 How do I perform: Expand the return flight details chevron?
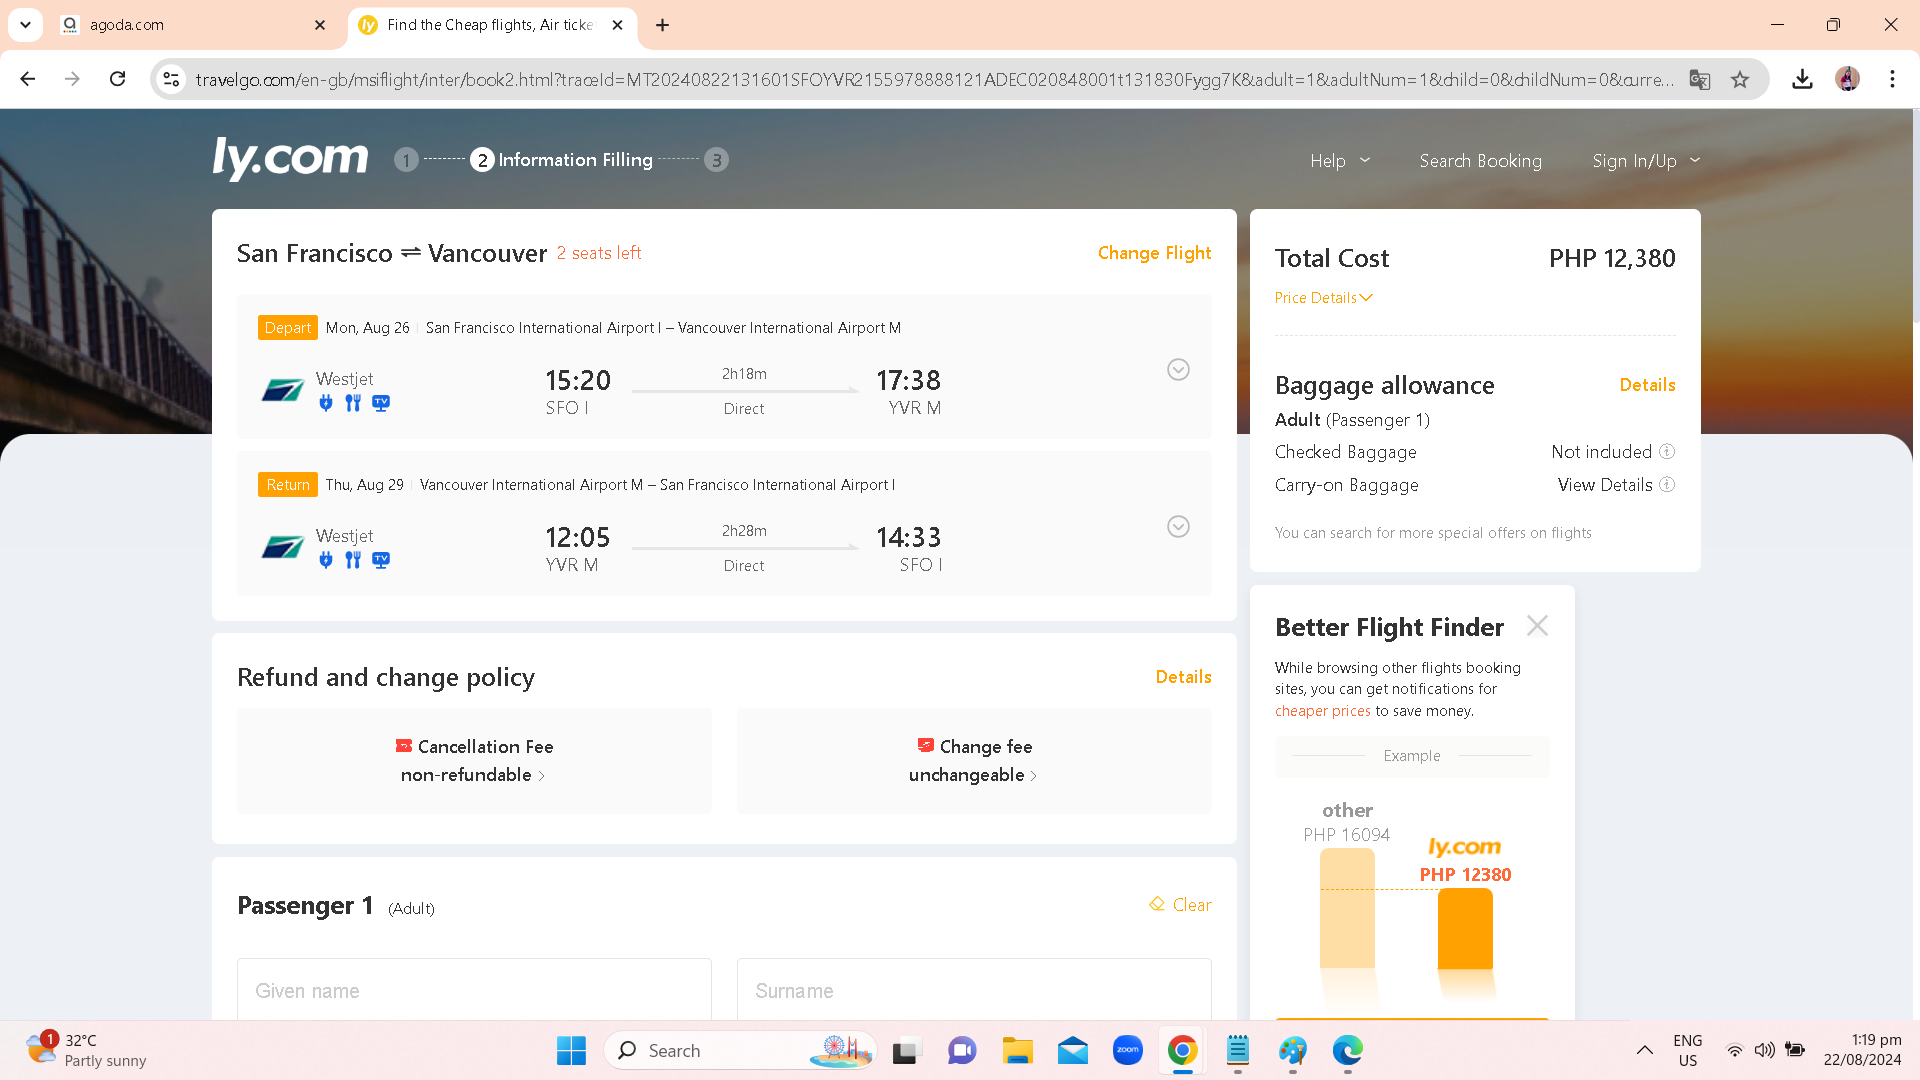point(1178,527)
